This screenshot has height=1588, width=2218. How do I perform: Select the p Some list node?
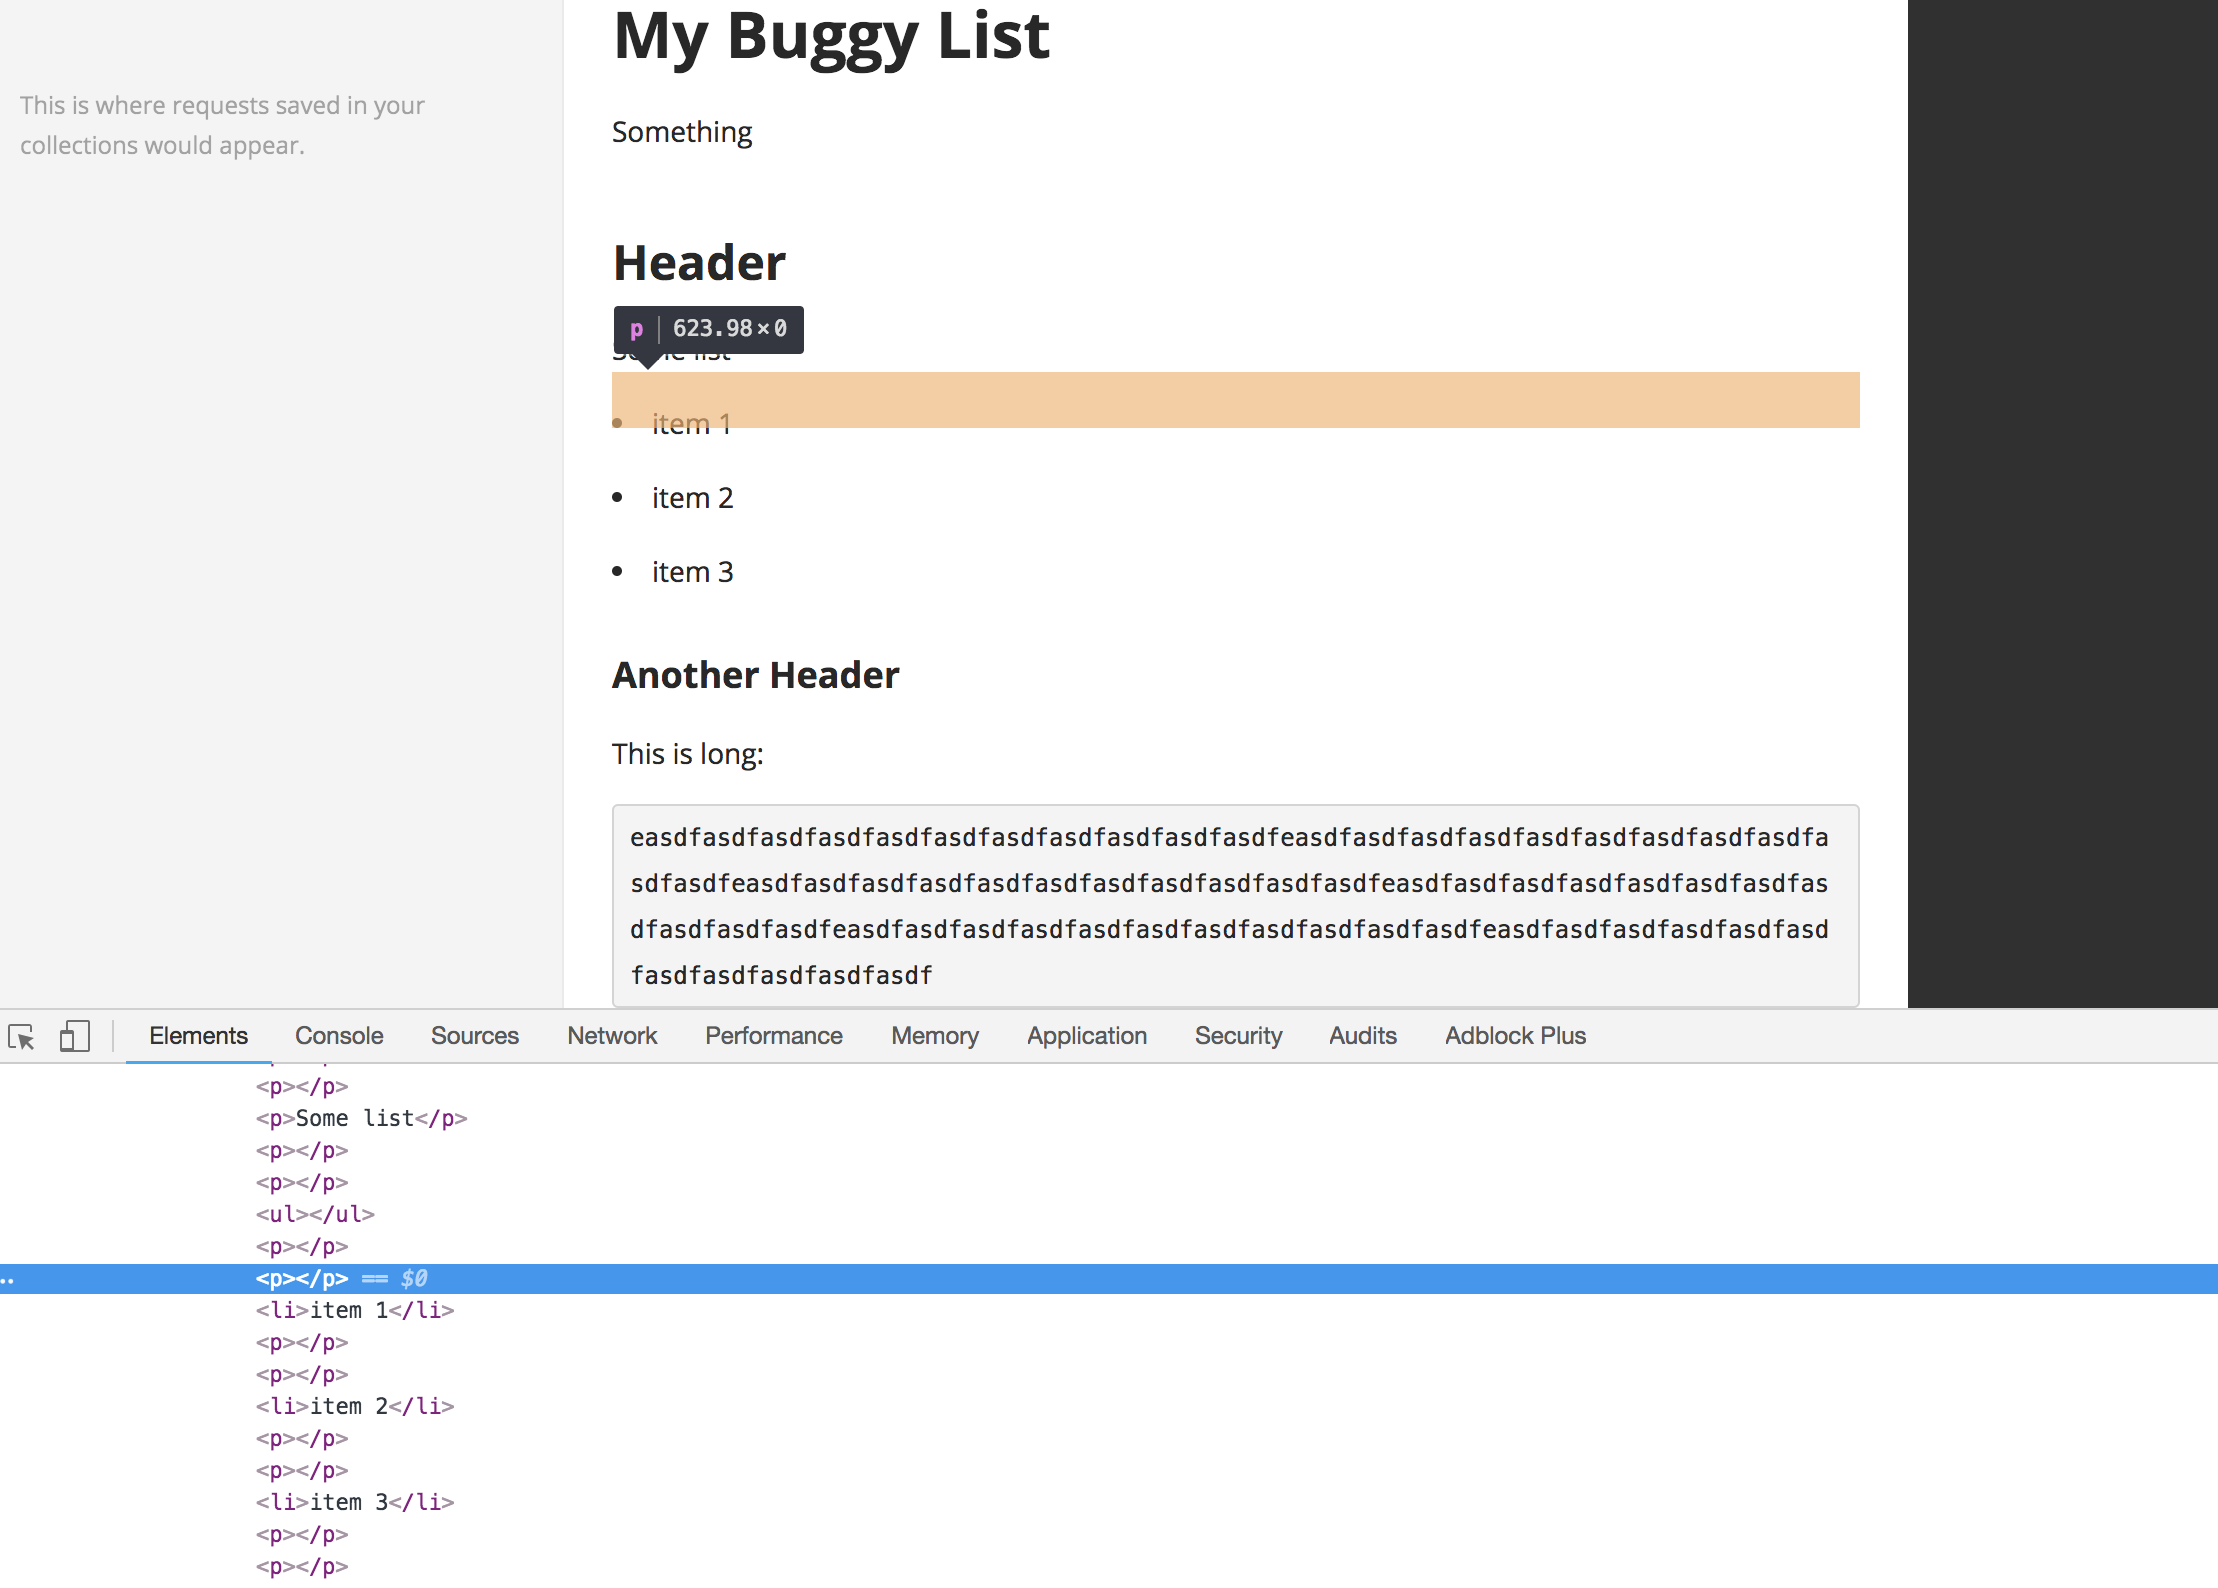coord(360,1118)
